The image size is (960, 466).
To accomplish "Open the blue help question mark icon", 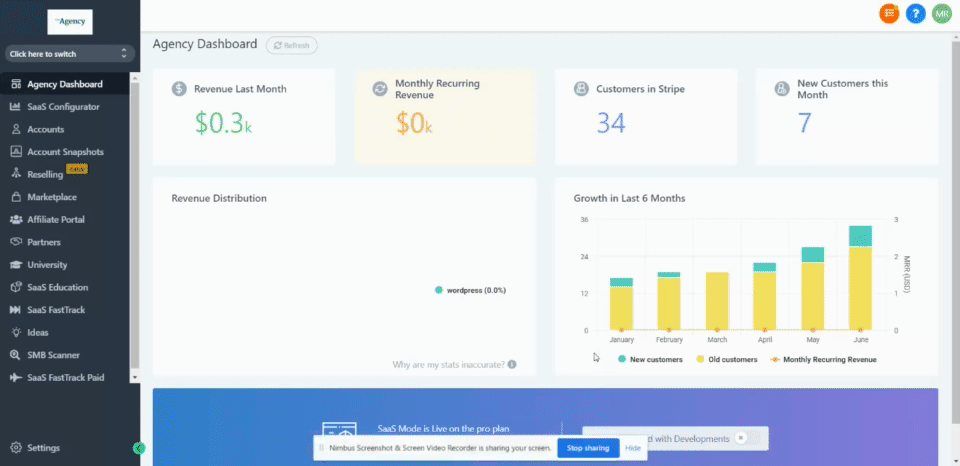I will point(915,14).
